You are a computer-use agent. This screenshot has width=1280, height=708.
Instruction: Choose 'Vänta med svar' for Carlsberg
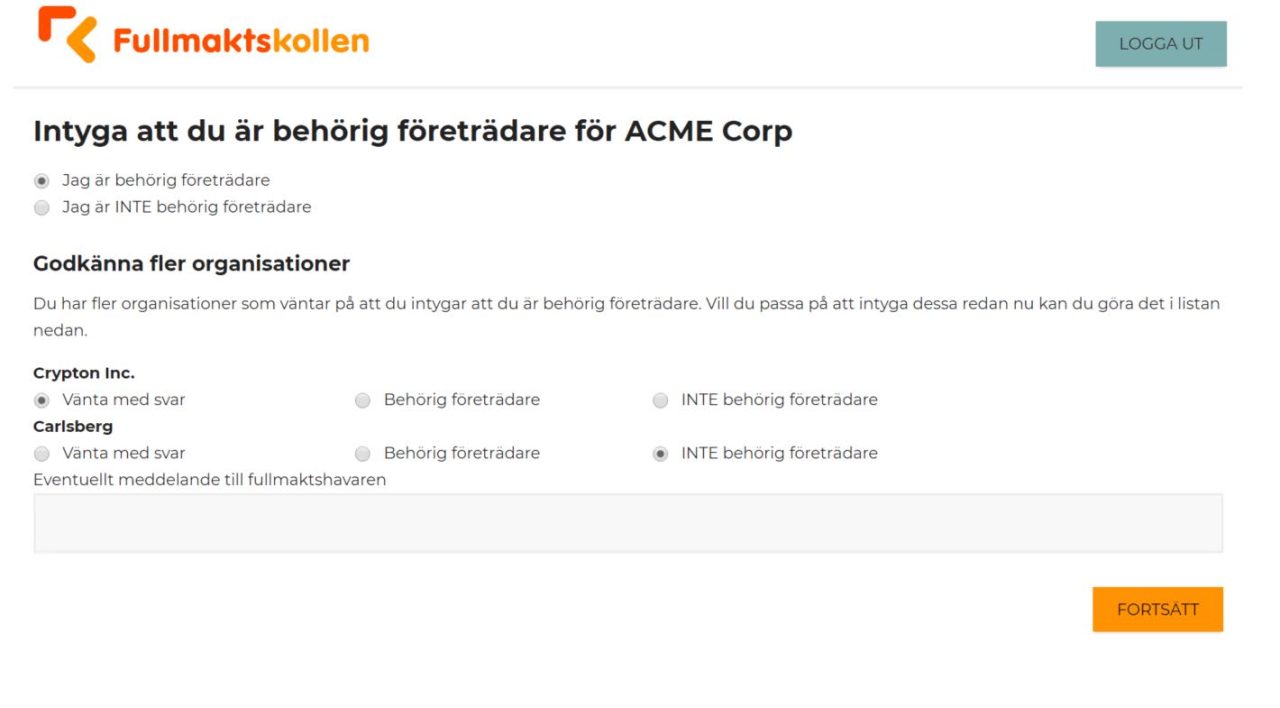coord(42,453)
